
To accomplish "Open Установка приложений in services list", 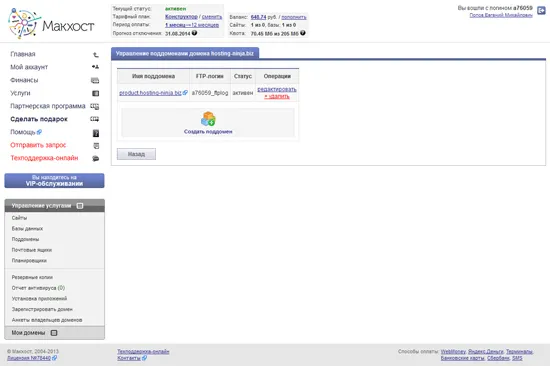I will [39, 299].
